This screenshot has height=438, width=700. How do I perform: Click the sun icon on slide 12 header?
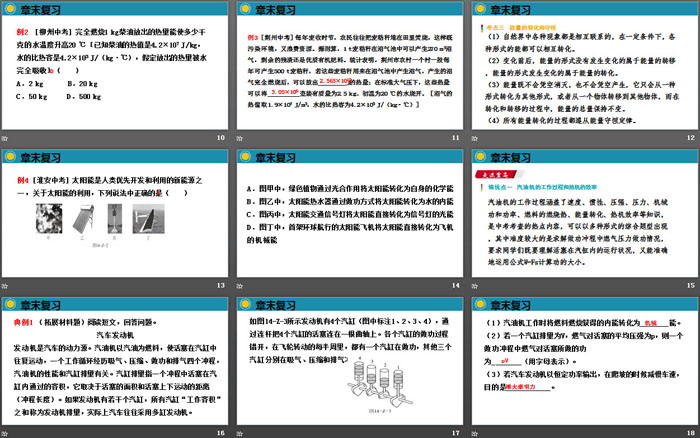point(482,11)
